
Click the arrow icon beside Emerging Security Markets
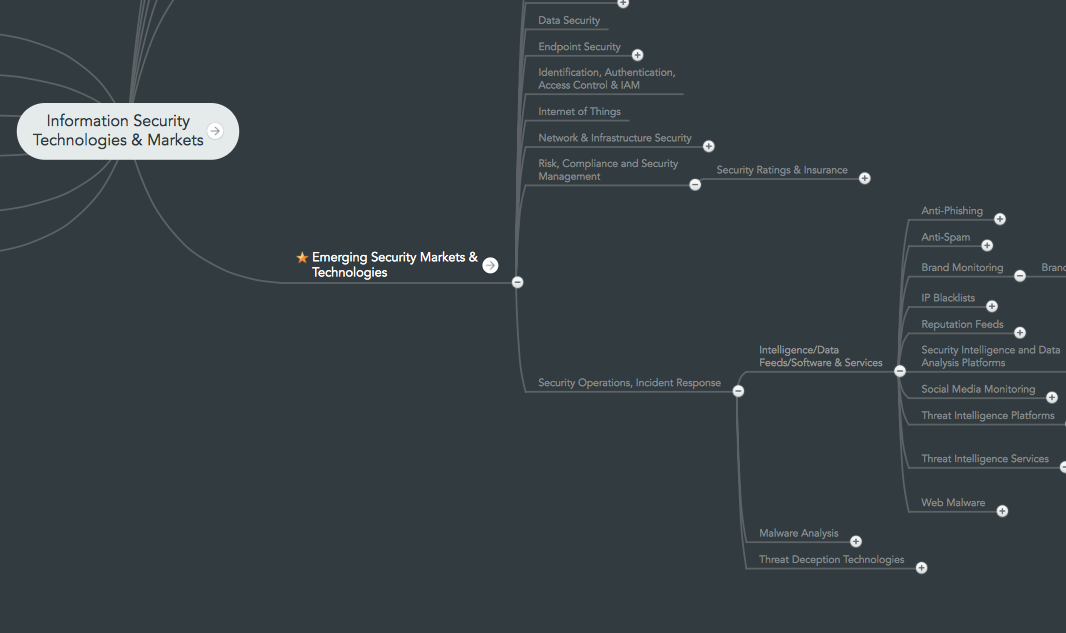490,265
